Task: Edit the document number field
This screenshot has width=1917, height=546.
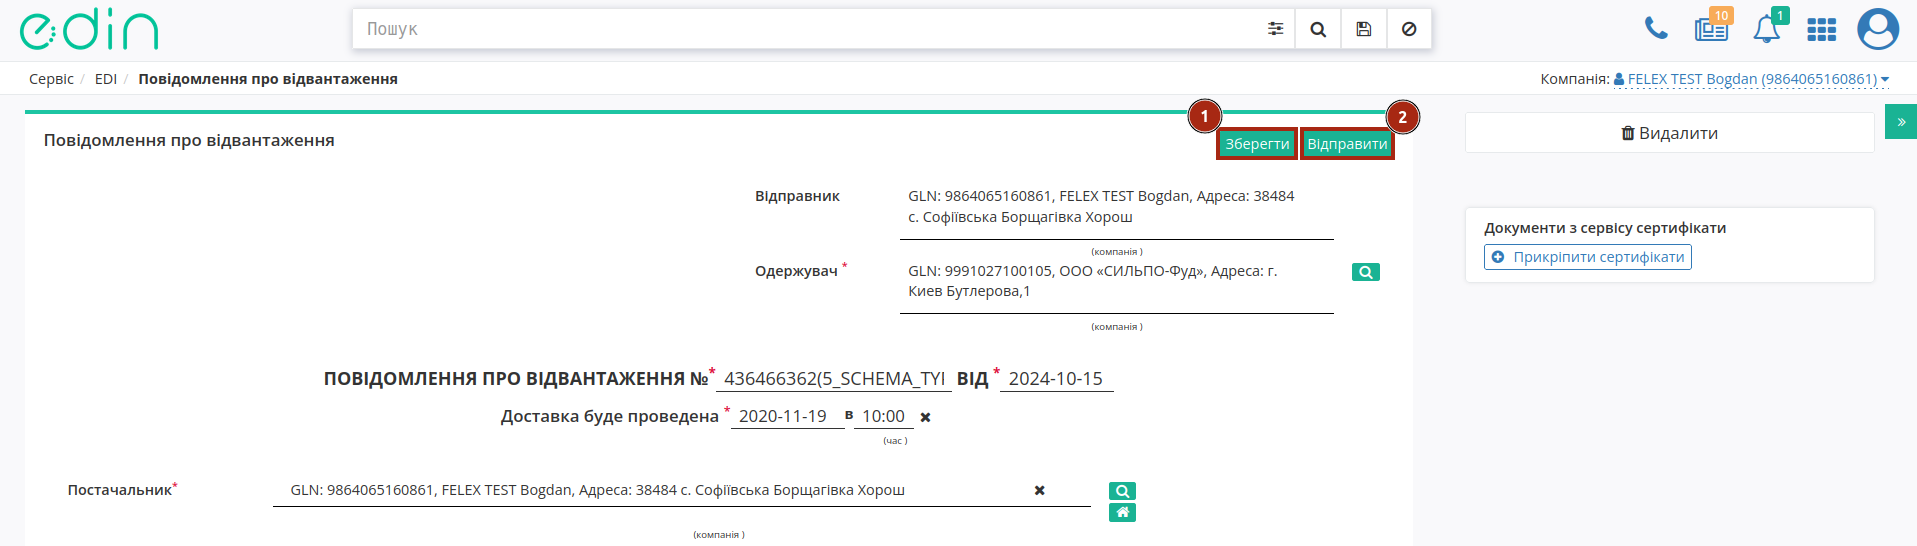Action: pyautogui.click(x=833, y=379)
